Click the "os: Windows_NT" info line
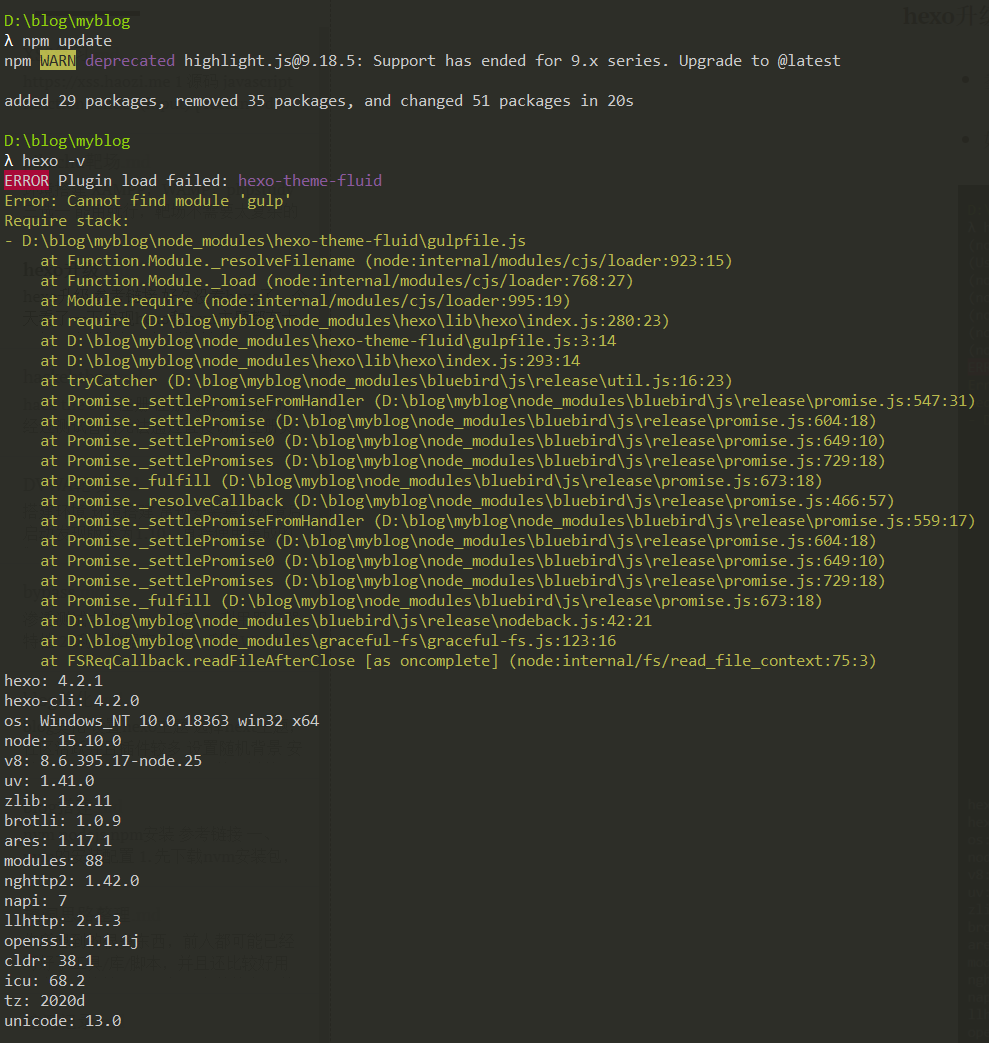 pyautogui.click(x=161, y=721)
